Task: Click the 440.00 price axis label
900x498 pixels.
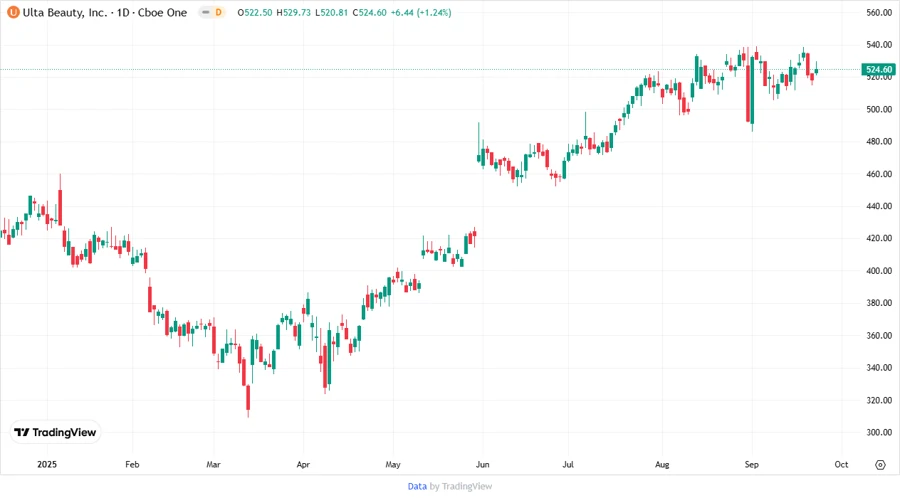Action: point(879,206)
